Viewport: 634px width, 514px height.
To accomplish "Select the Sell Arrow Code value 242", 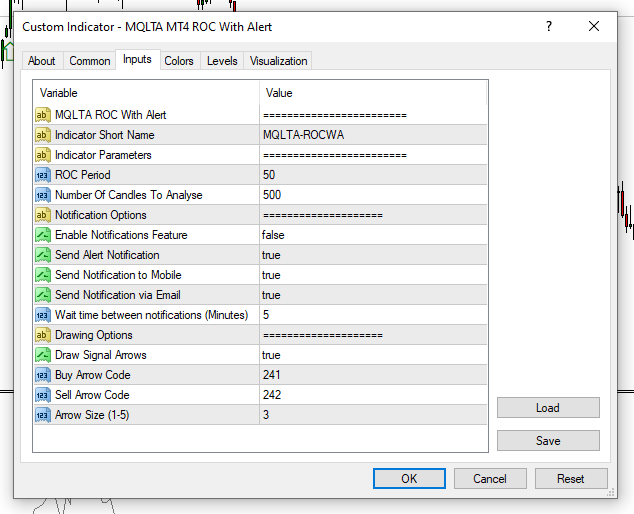I will pos(272,395).
